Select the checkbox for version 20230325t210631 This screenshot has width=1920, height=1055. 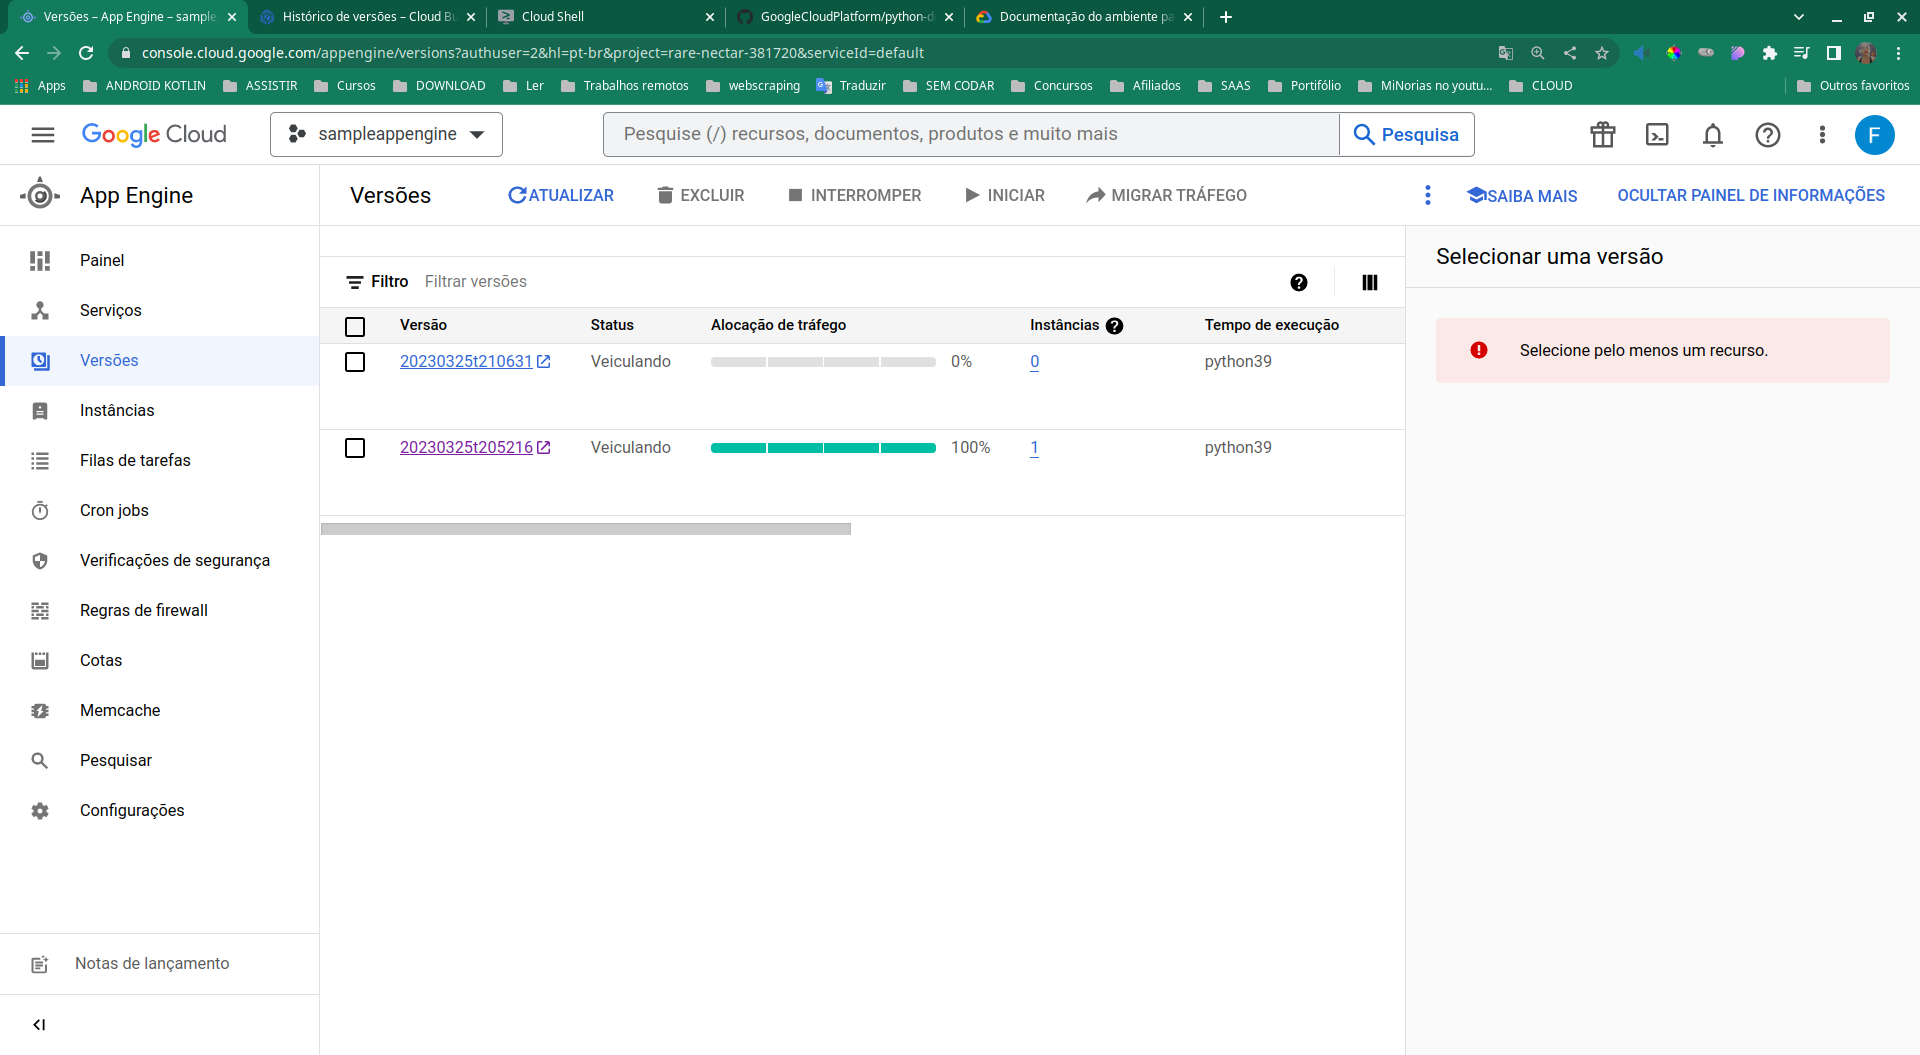click(355, 362)
